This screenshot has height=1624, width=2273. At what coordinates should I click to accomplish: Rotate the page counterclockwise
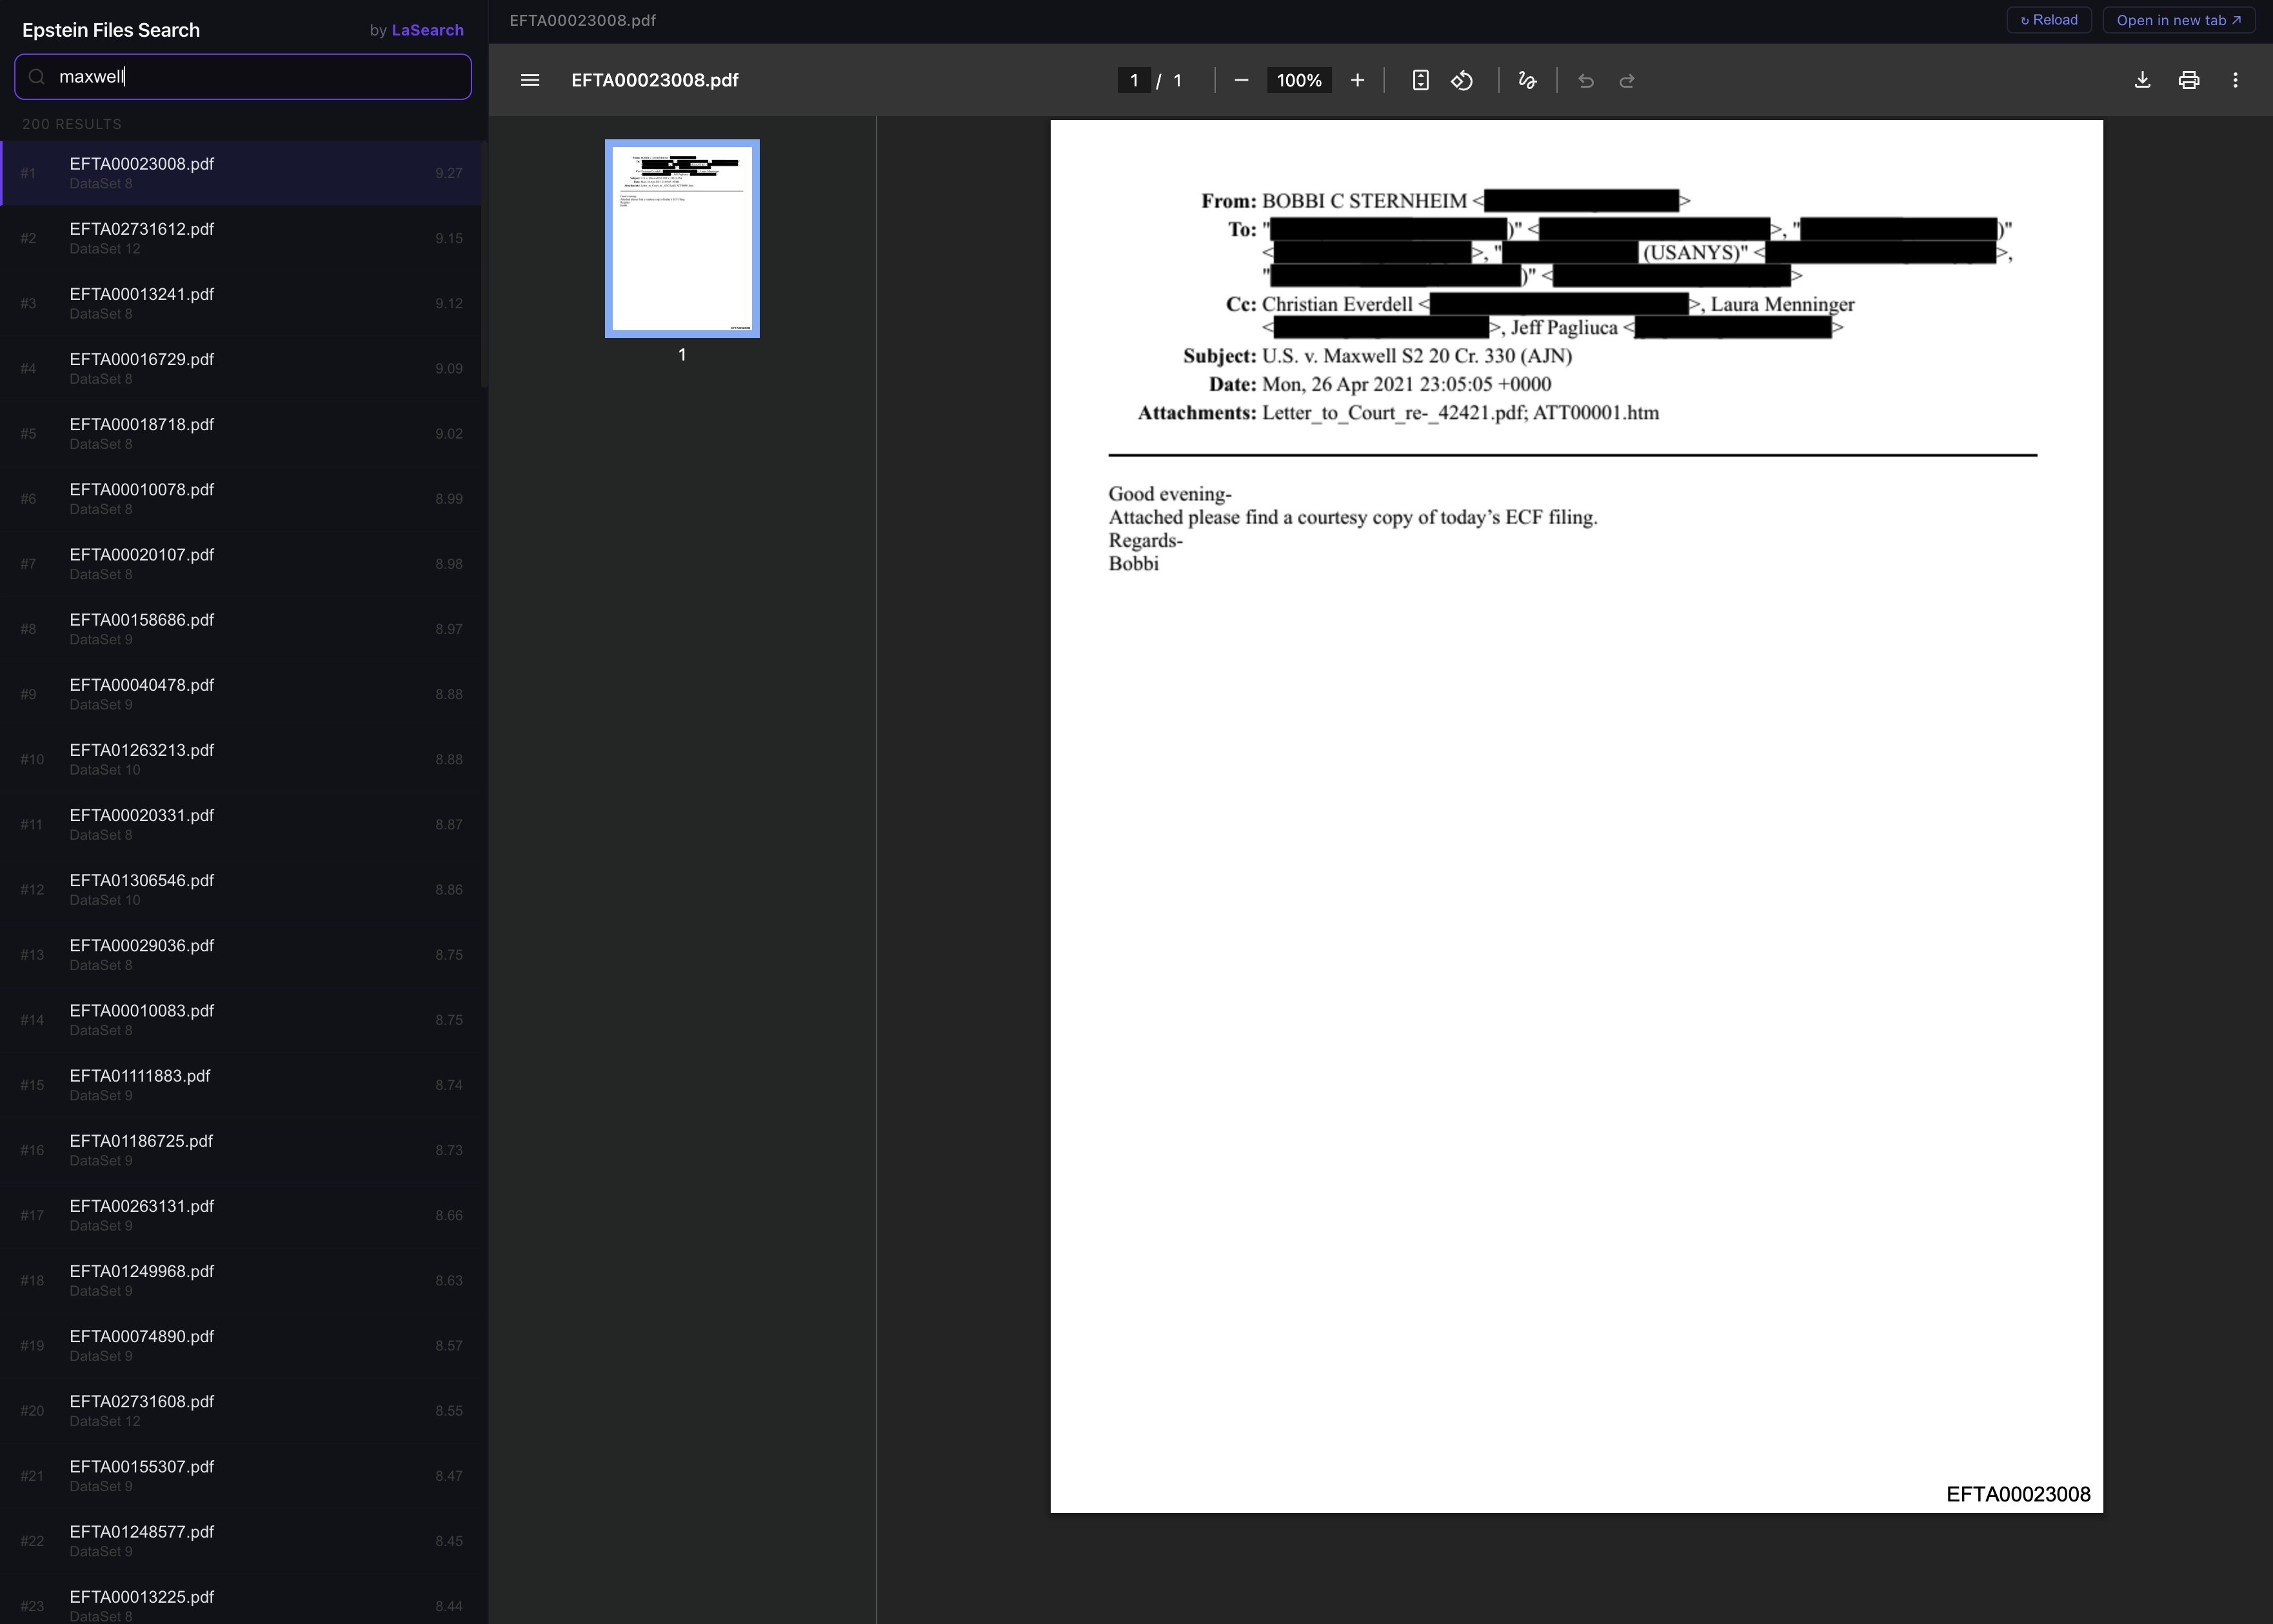(1461, 80)
